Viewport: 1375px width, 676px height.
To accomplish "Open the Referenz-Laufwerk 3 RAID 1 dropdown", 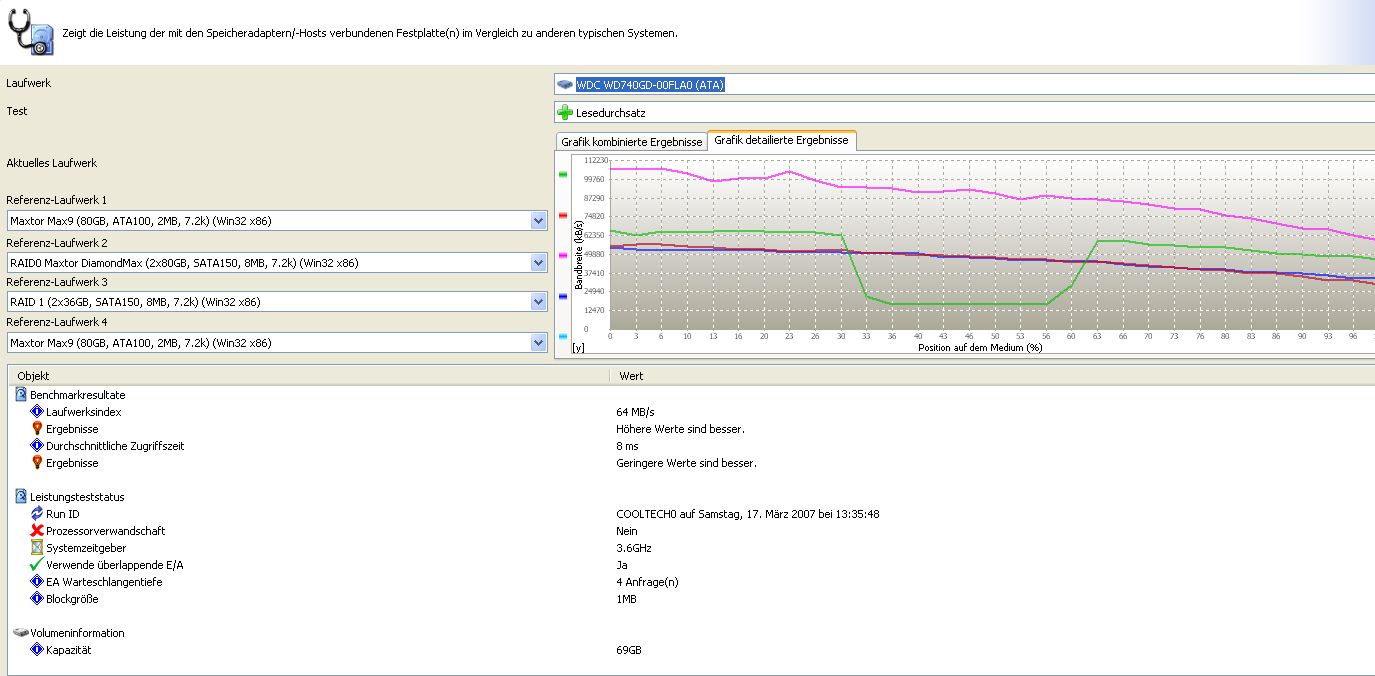I will click(x=539, y=302).
